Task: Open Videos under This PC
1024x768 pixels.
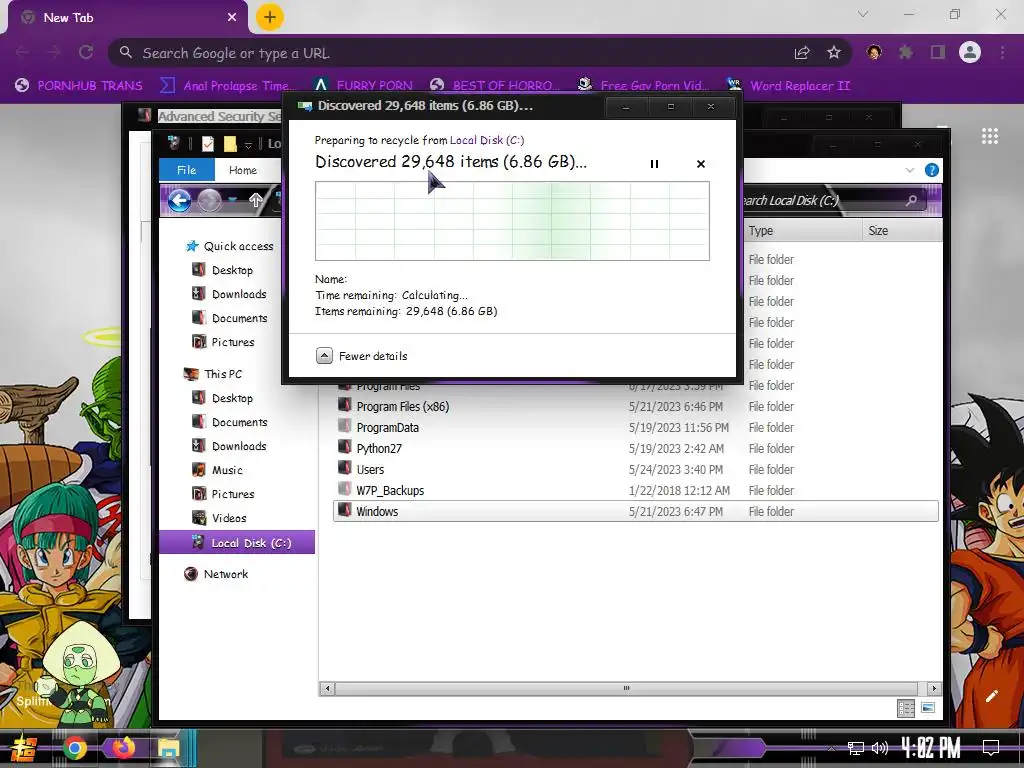Action: (219, 518)
